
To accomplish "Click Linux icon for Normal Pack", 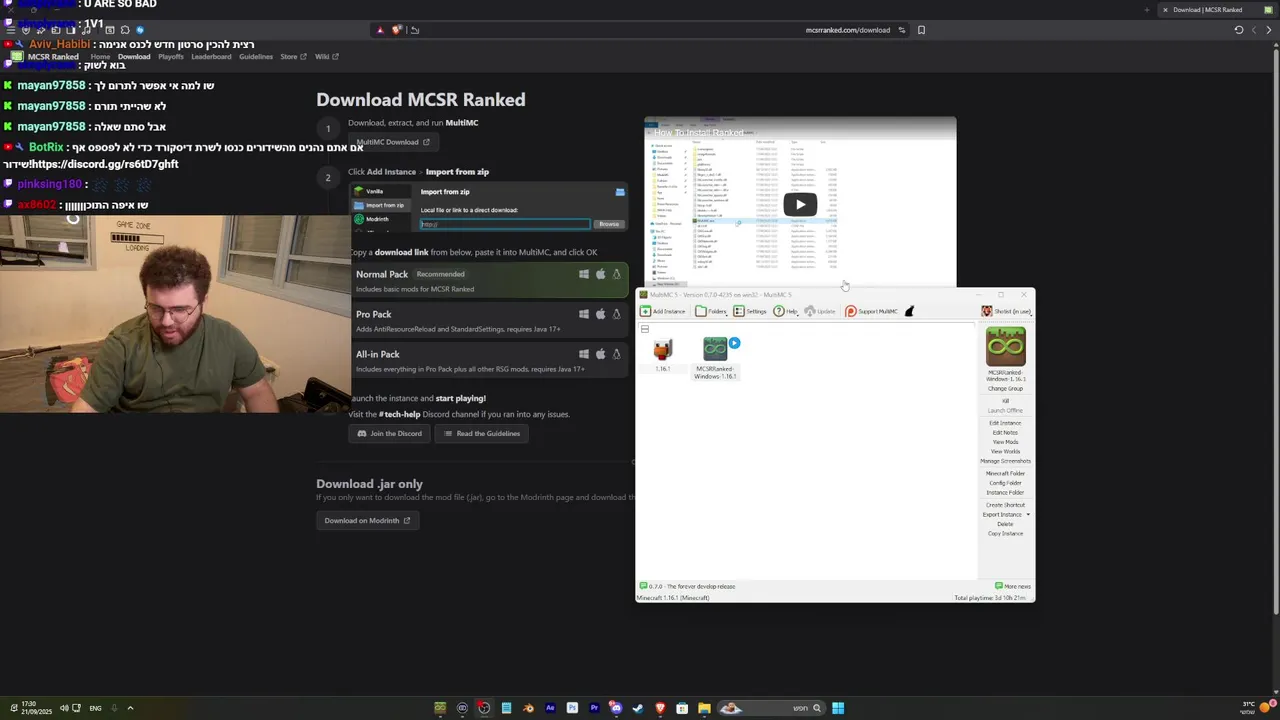I will pyautogui.click(x=616, y=274).
